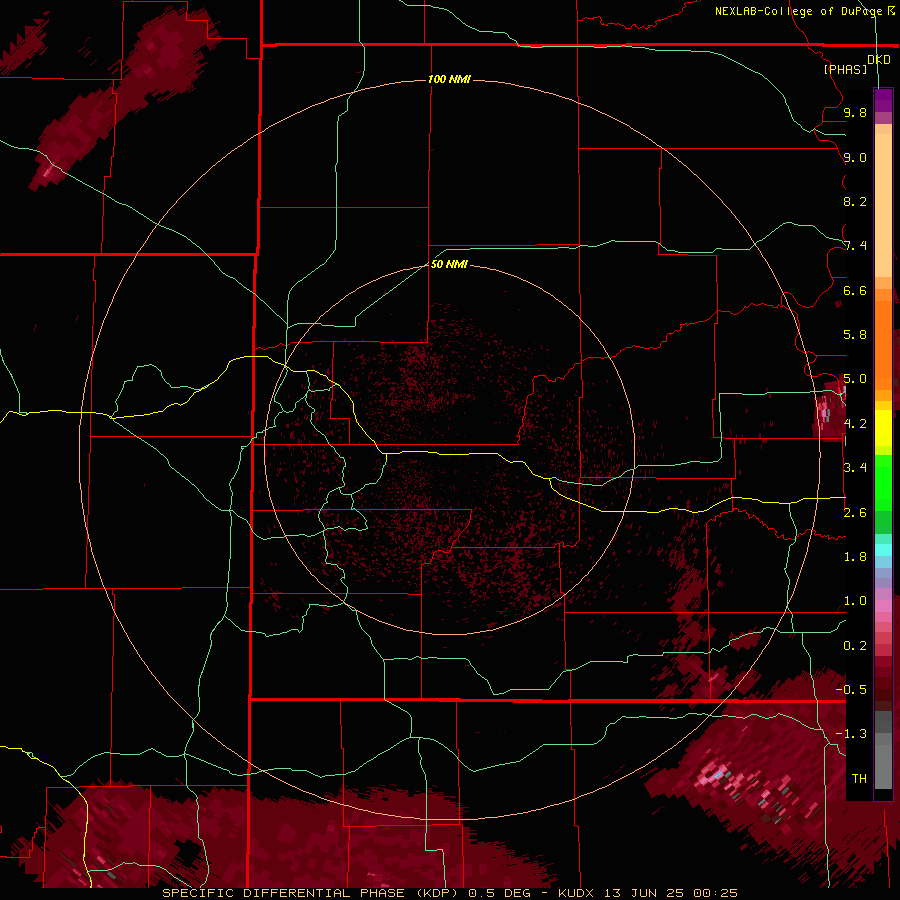
Task: Click the Specific Differential Phase KUDX caption
Action: pos(450,893)
